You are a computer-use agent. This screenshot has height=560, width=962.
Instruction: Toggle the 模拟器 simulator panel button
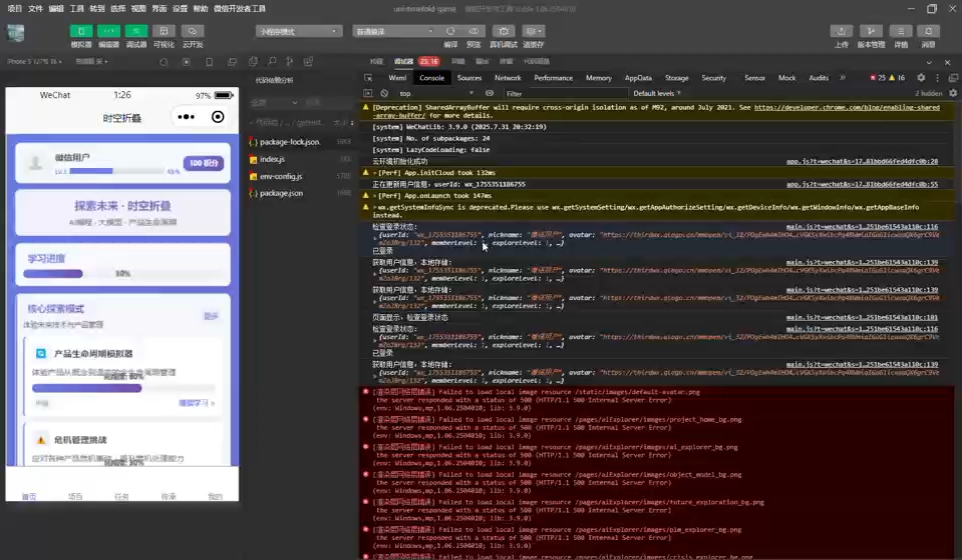pyautogui.click(x=81, y=31)
